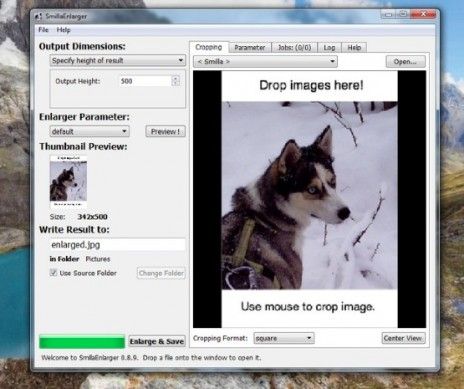Close the SmillaEnlarger window
Viewport: 464px width, 389px height.
[423, 14]
